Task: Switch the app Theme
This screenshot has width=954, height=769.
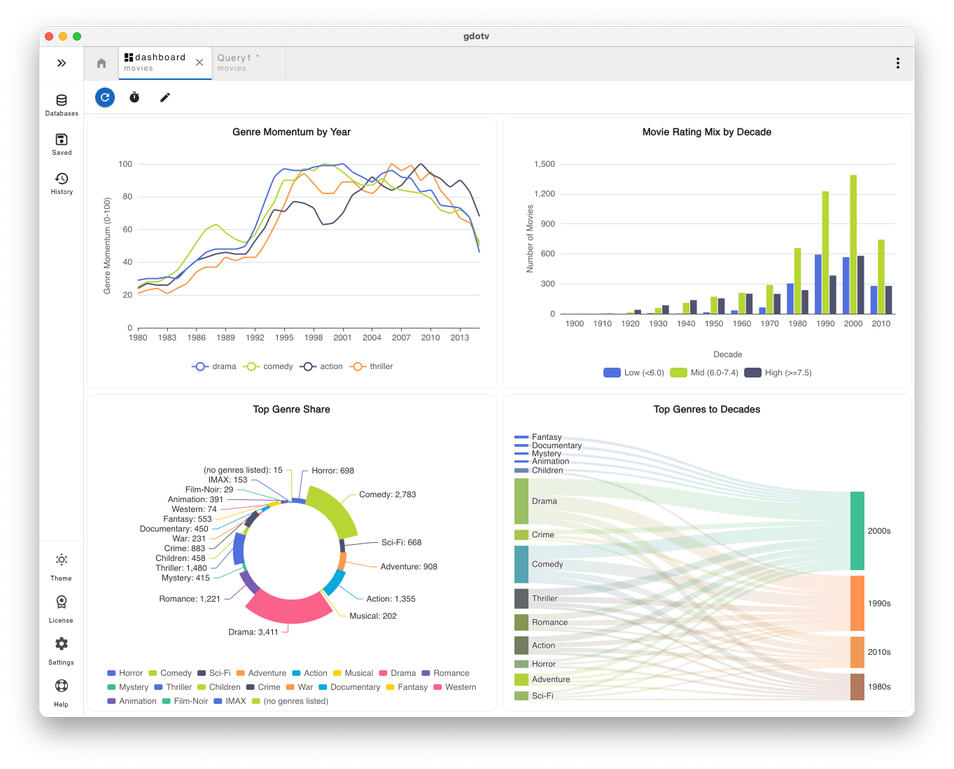Action: [61, 565]
